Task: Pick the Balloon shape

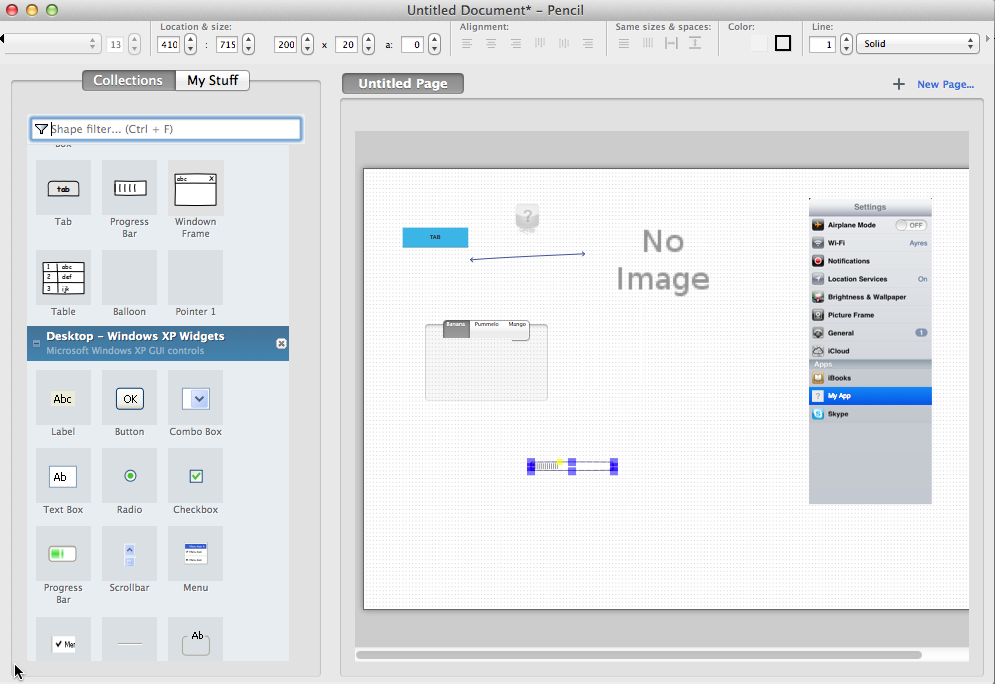Action: coord(129,278)
